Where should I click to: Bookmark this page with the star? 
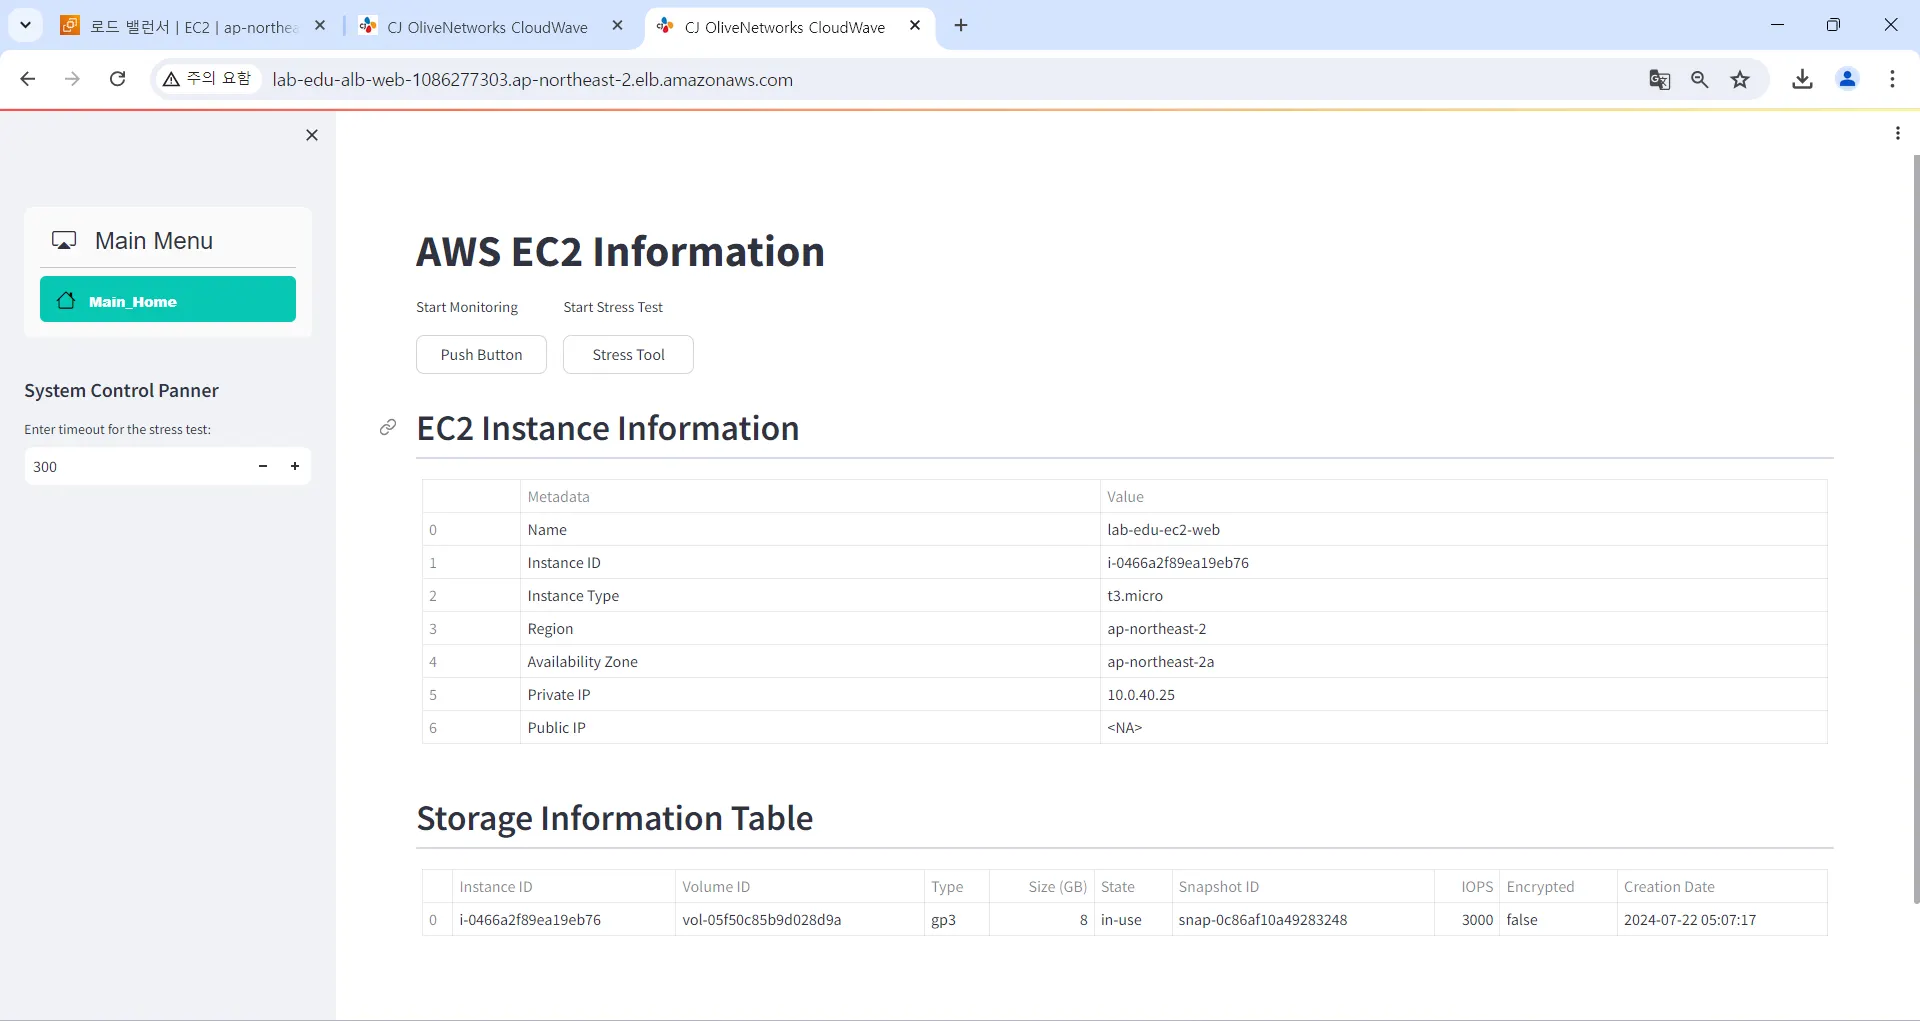(x=1740, y=79)
